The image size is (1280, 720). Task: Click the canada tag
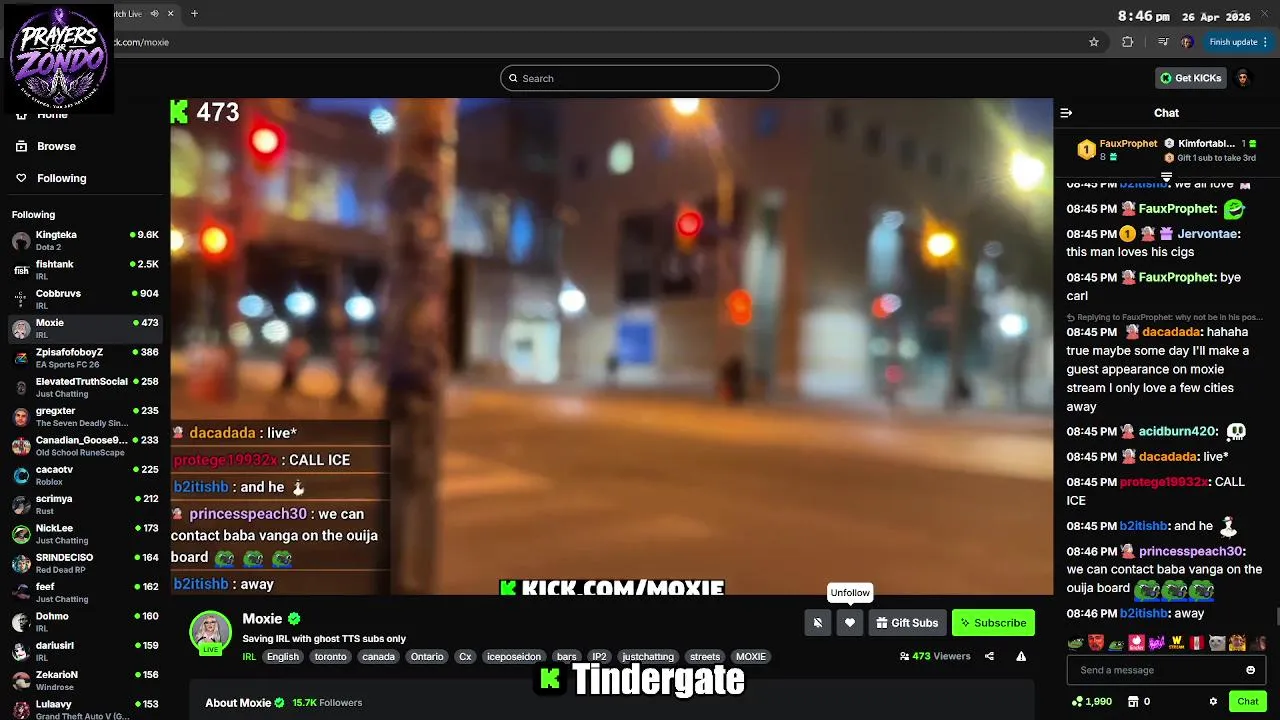(378, 657)
